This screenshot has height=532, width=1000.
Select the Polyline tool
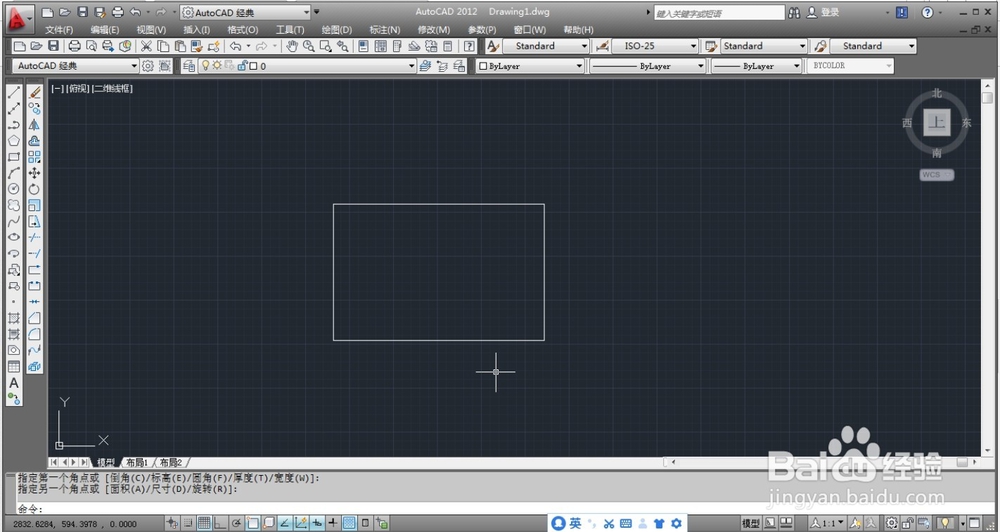click(13, 124)
